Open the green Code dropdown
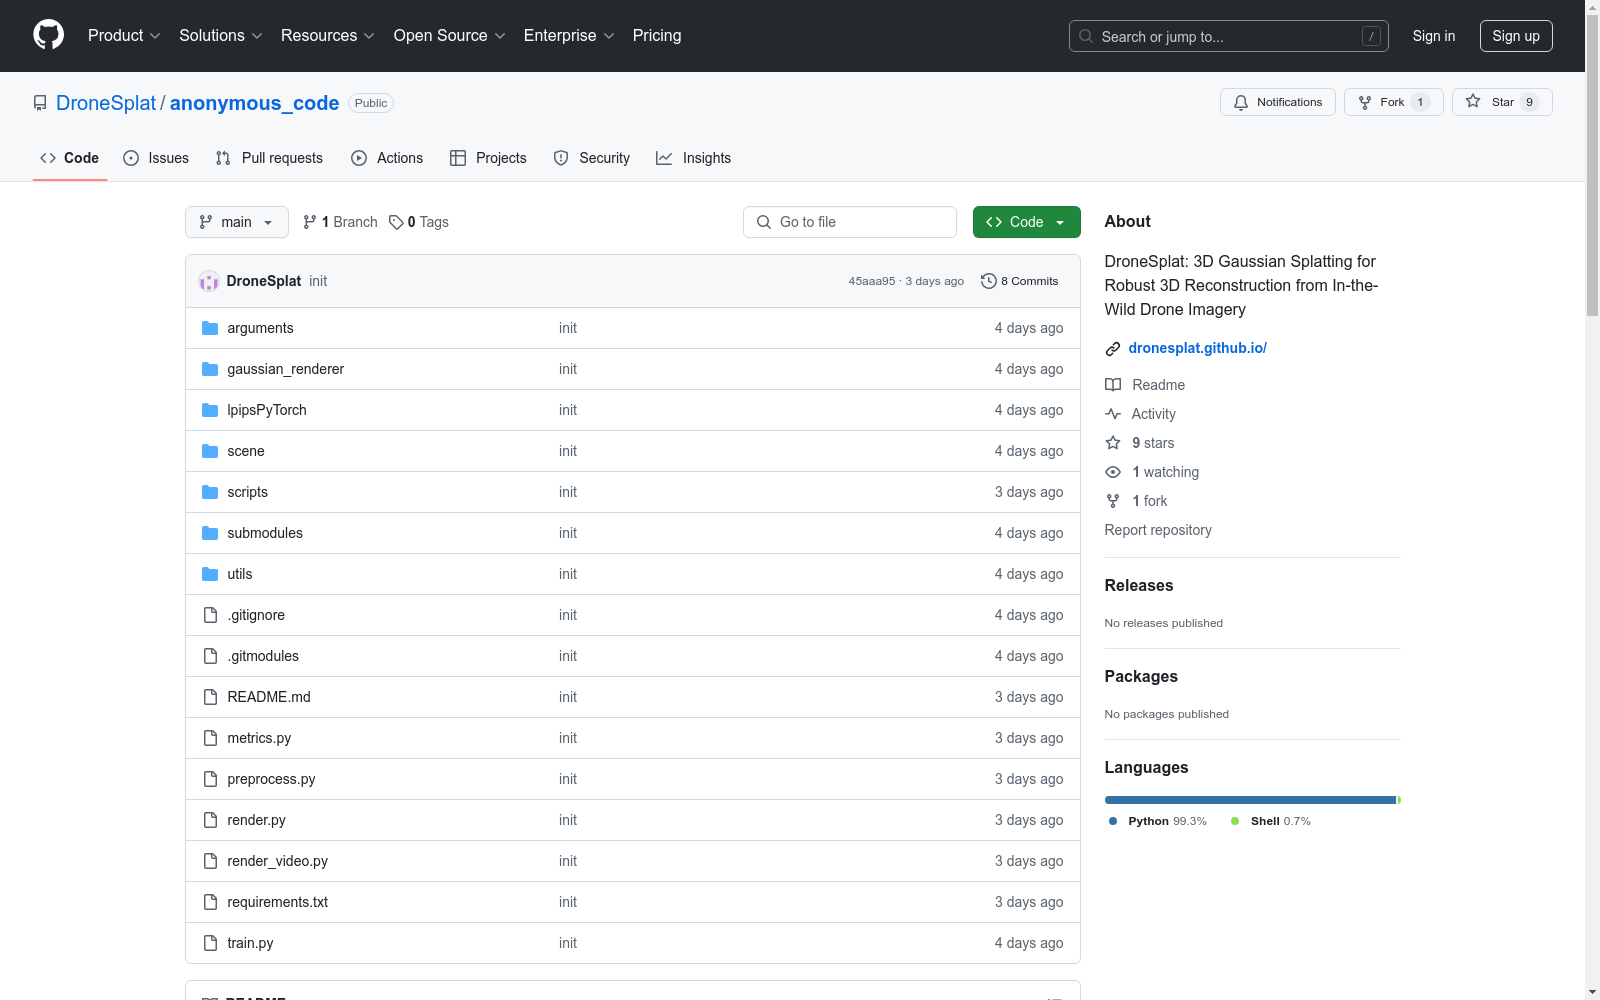 click(1027, 222)
